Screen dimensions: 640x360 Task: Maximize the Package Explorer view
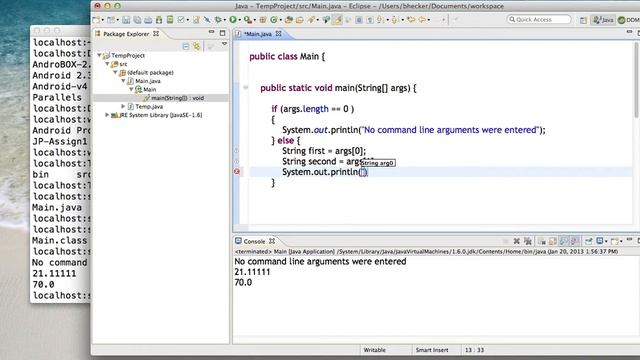[222, 33]
